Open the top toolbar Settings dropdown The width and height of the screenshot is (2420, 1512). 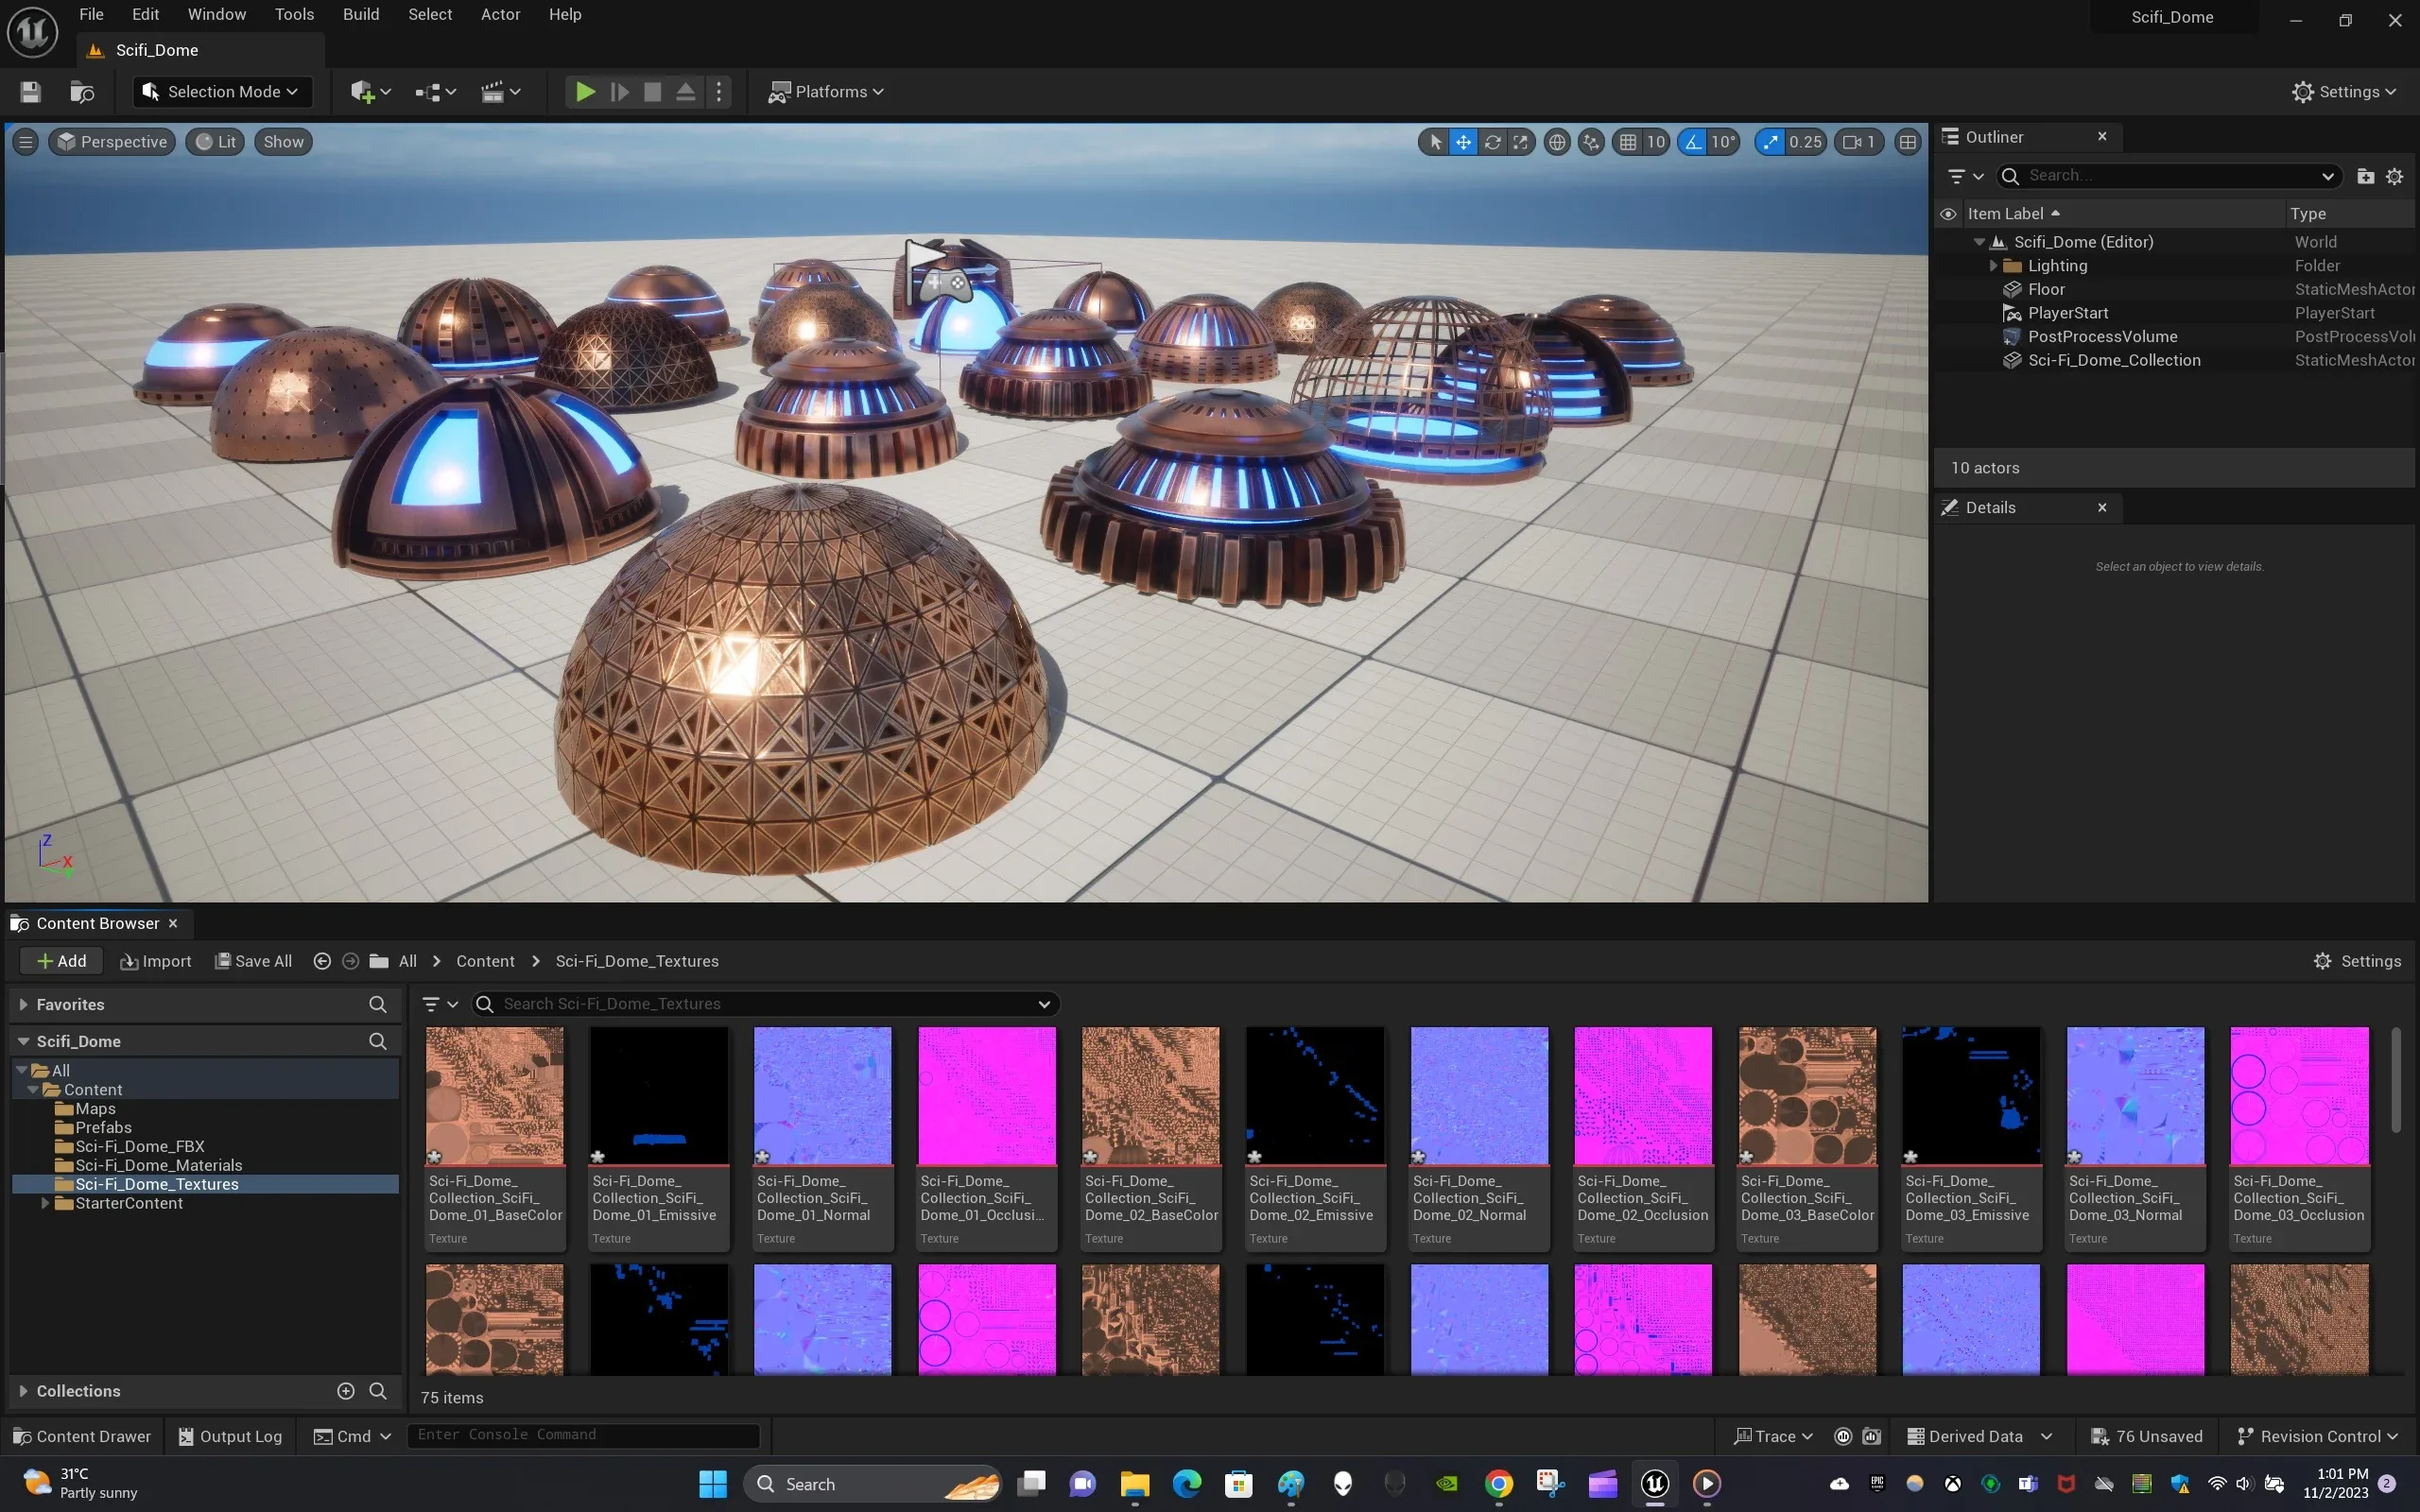2345,92
